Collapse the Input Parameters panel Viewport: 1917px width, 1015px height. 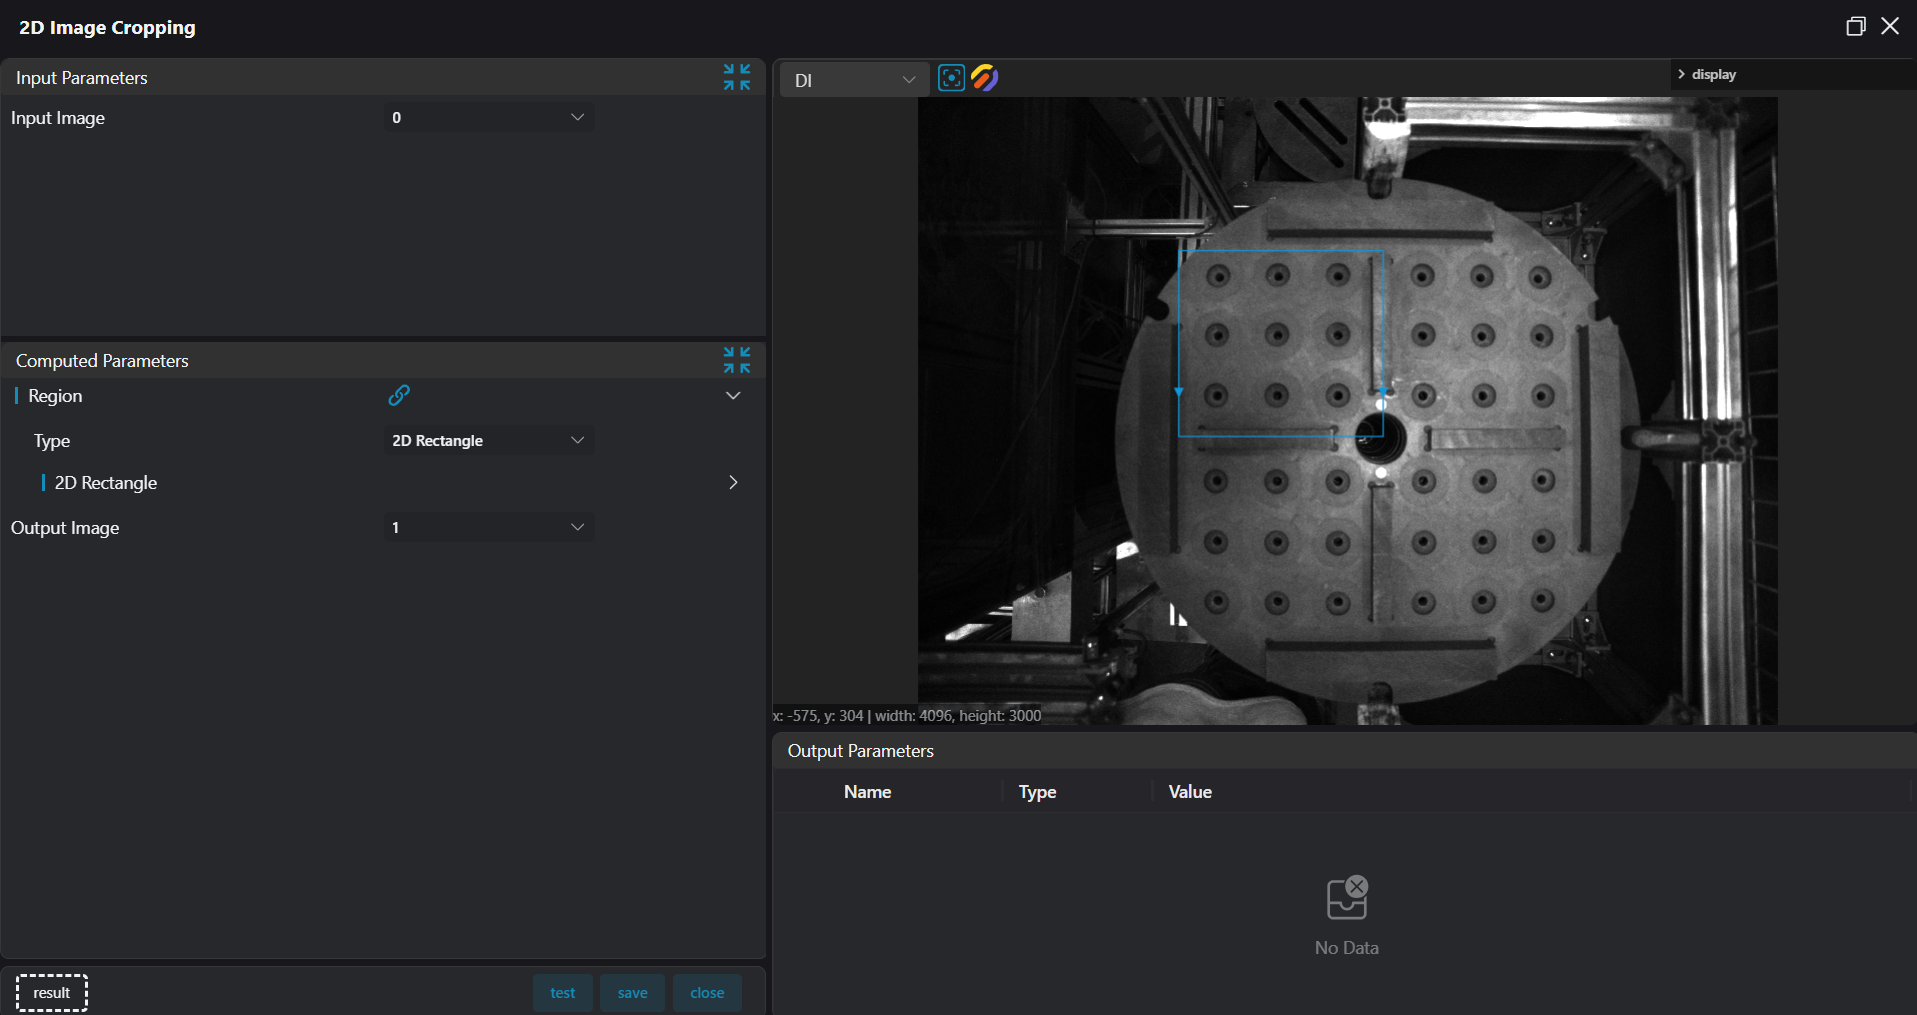[x=737, y=77]
